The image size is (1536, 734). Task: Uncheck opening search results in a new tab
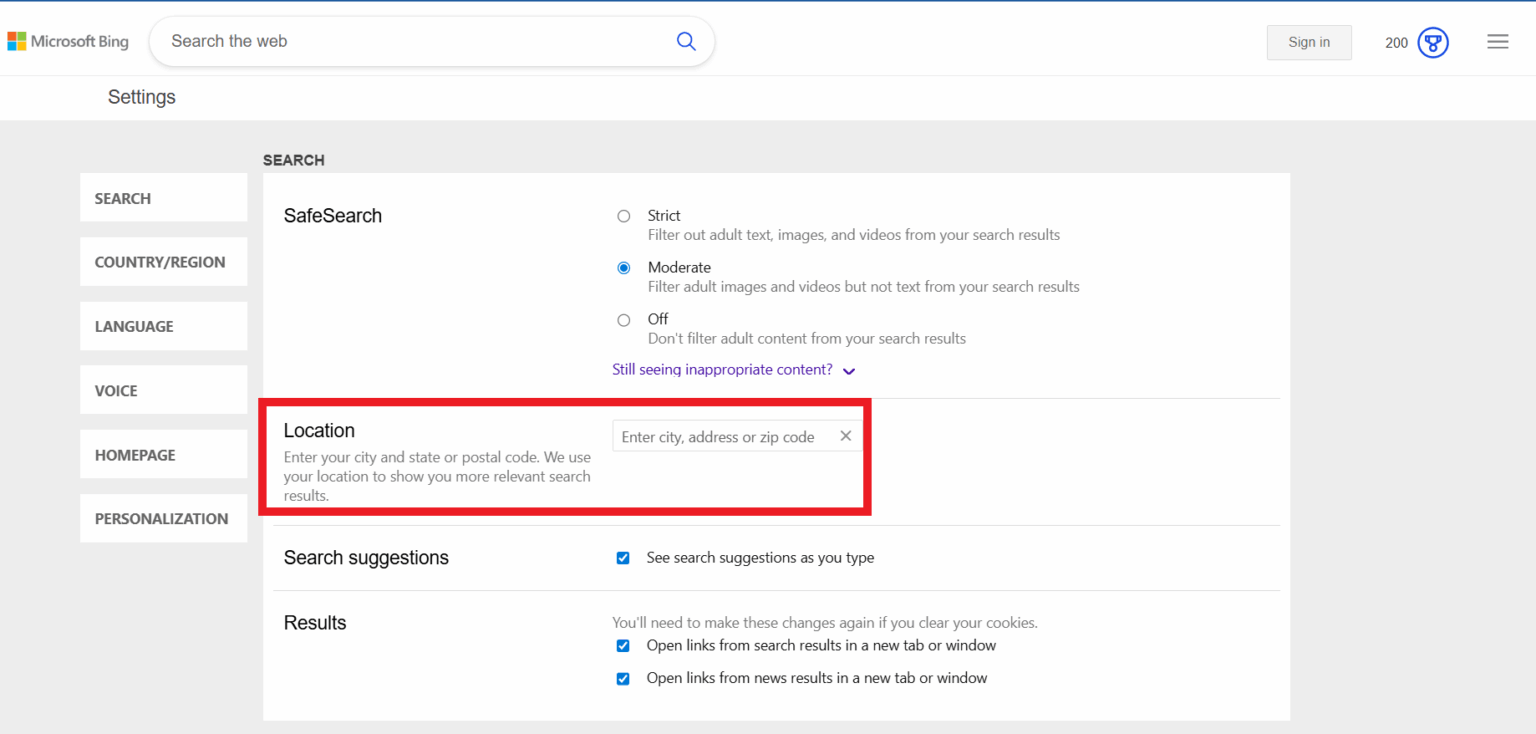(623, 645)
